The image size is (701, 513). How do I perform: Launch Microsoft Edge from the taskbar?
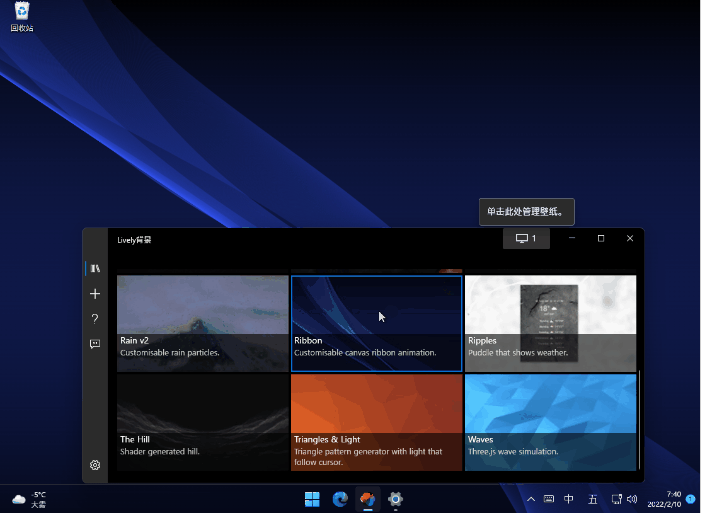tap(340, 499)
